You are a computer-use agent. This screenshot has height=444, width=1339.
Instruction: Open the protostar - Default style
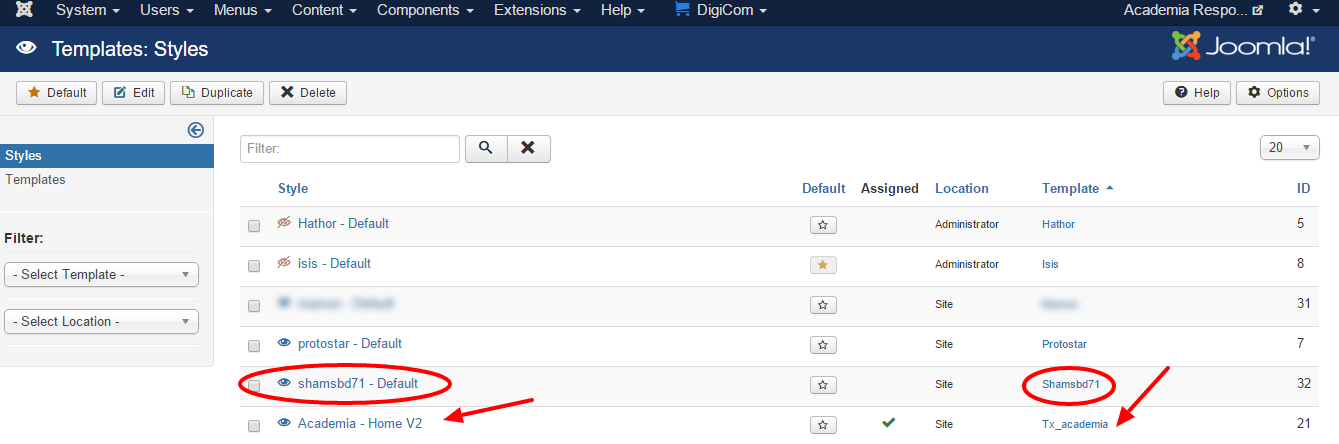click(350, 344)
